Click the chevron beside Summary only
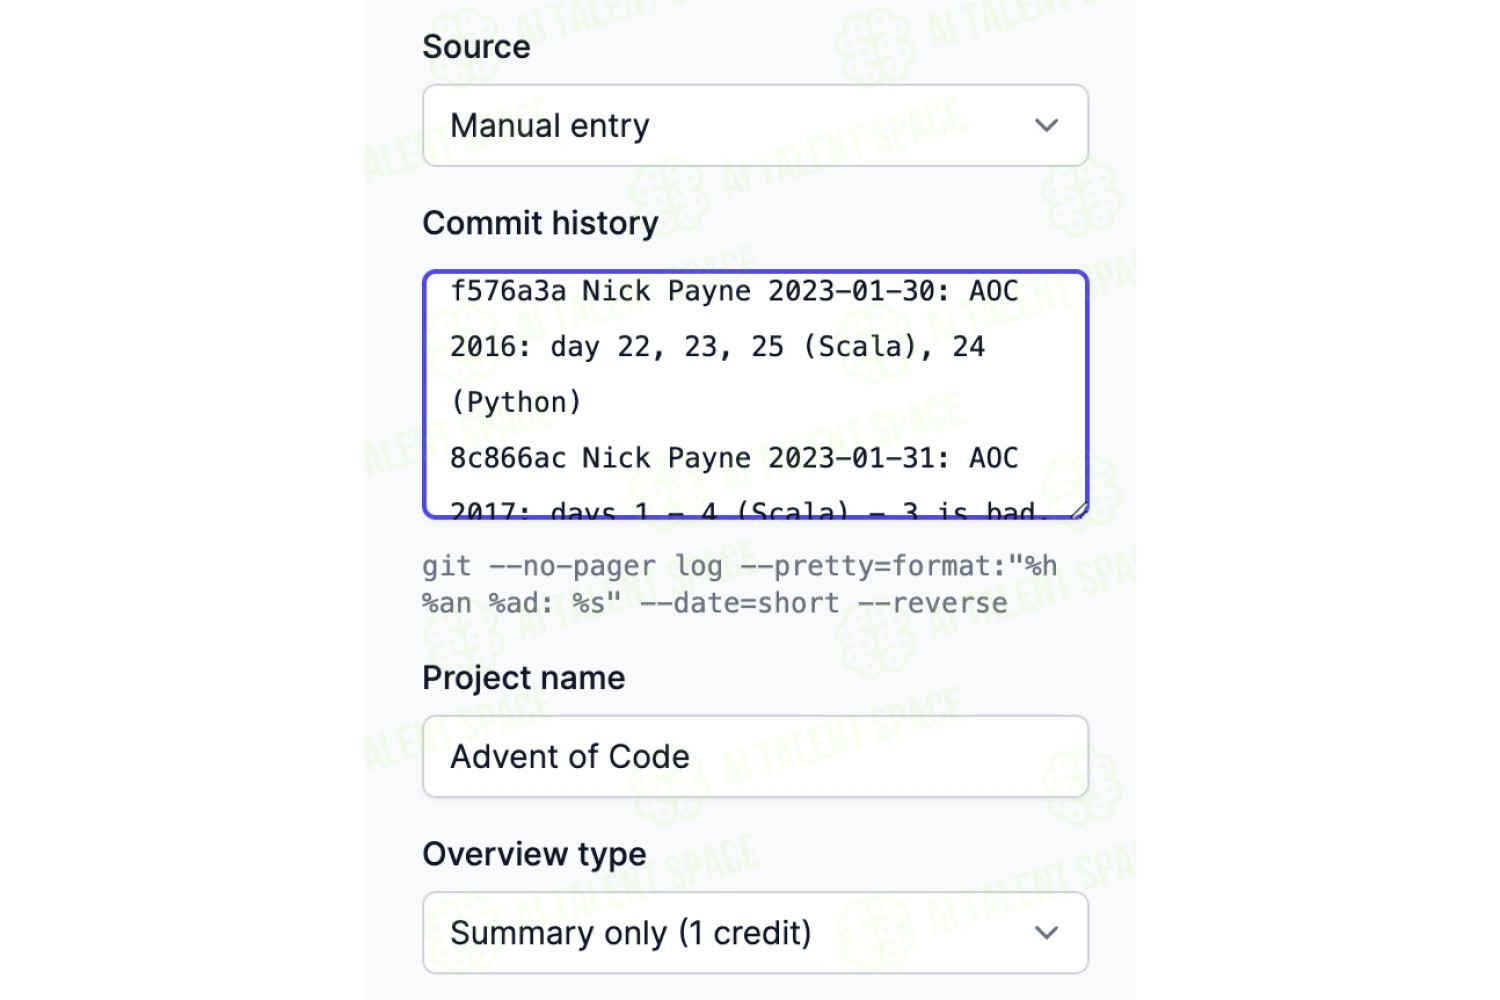 coord(1046,932)
